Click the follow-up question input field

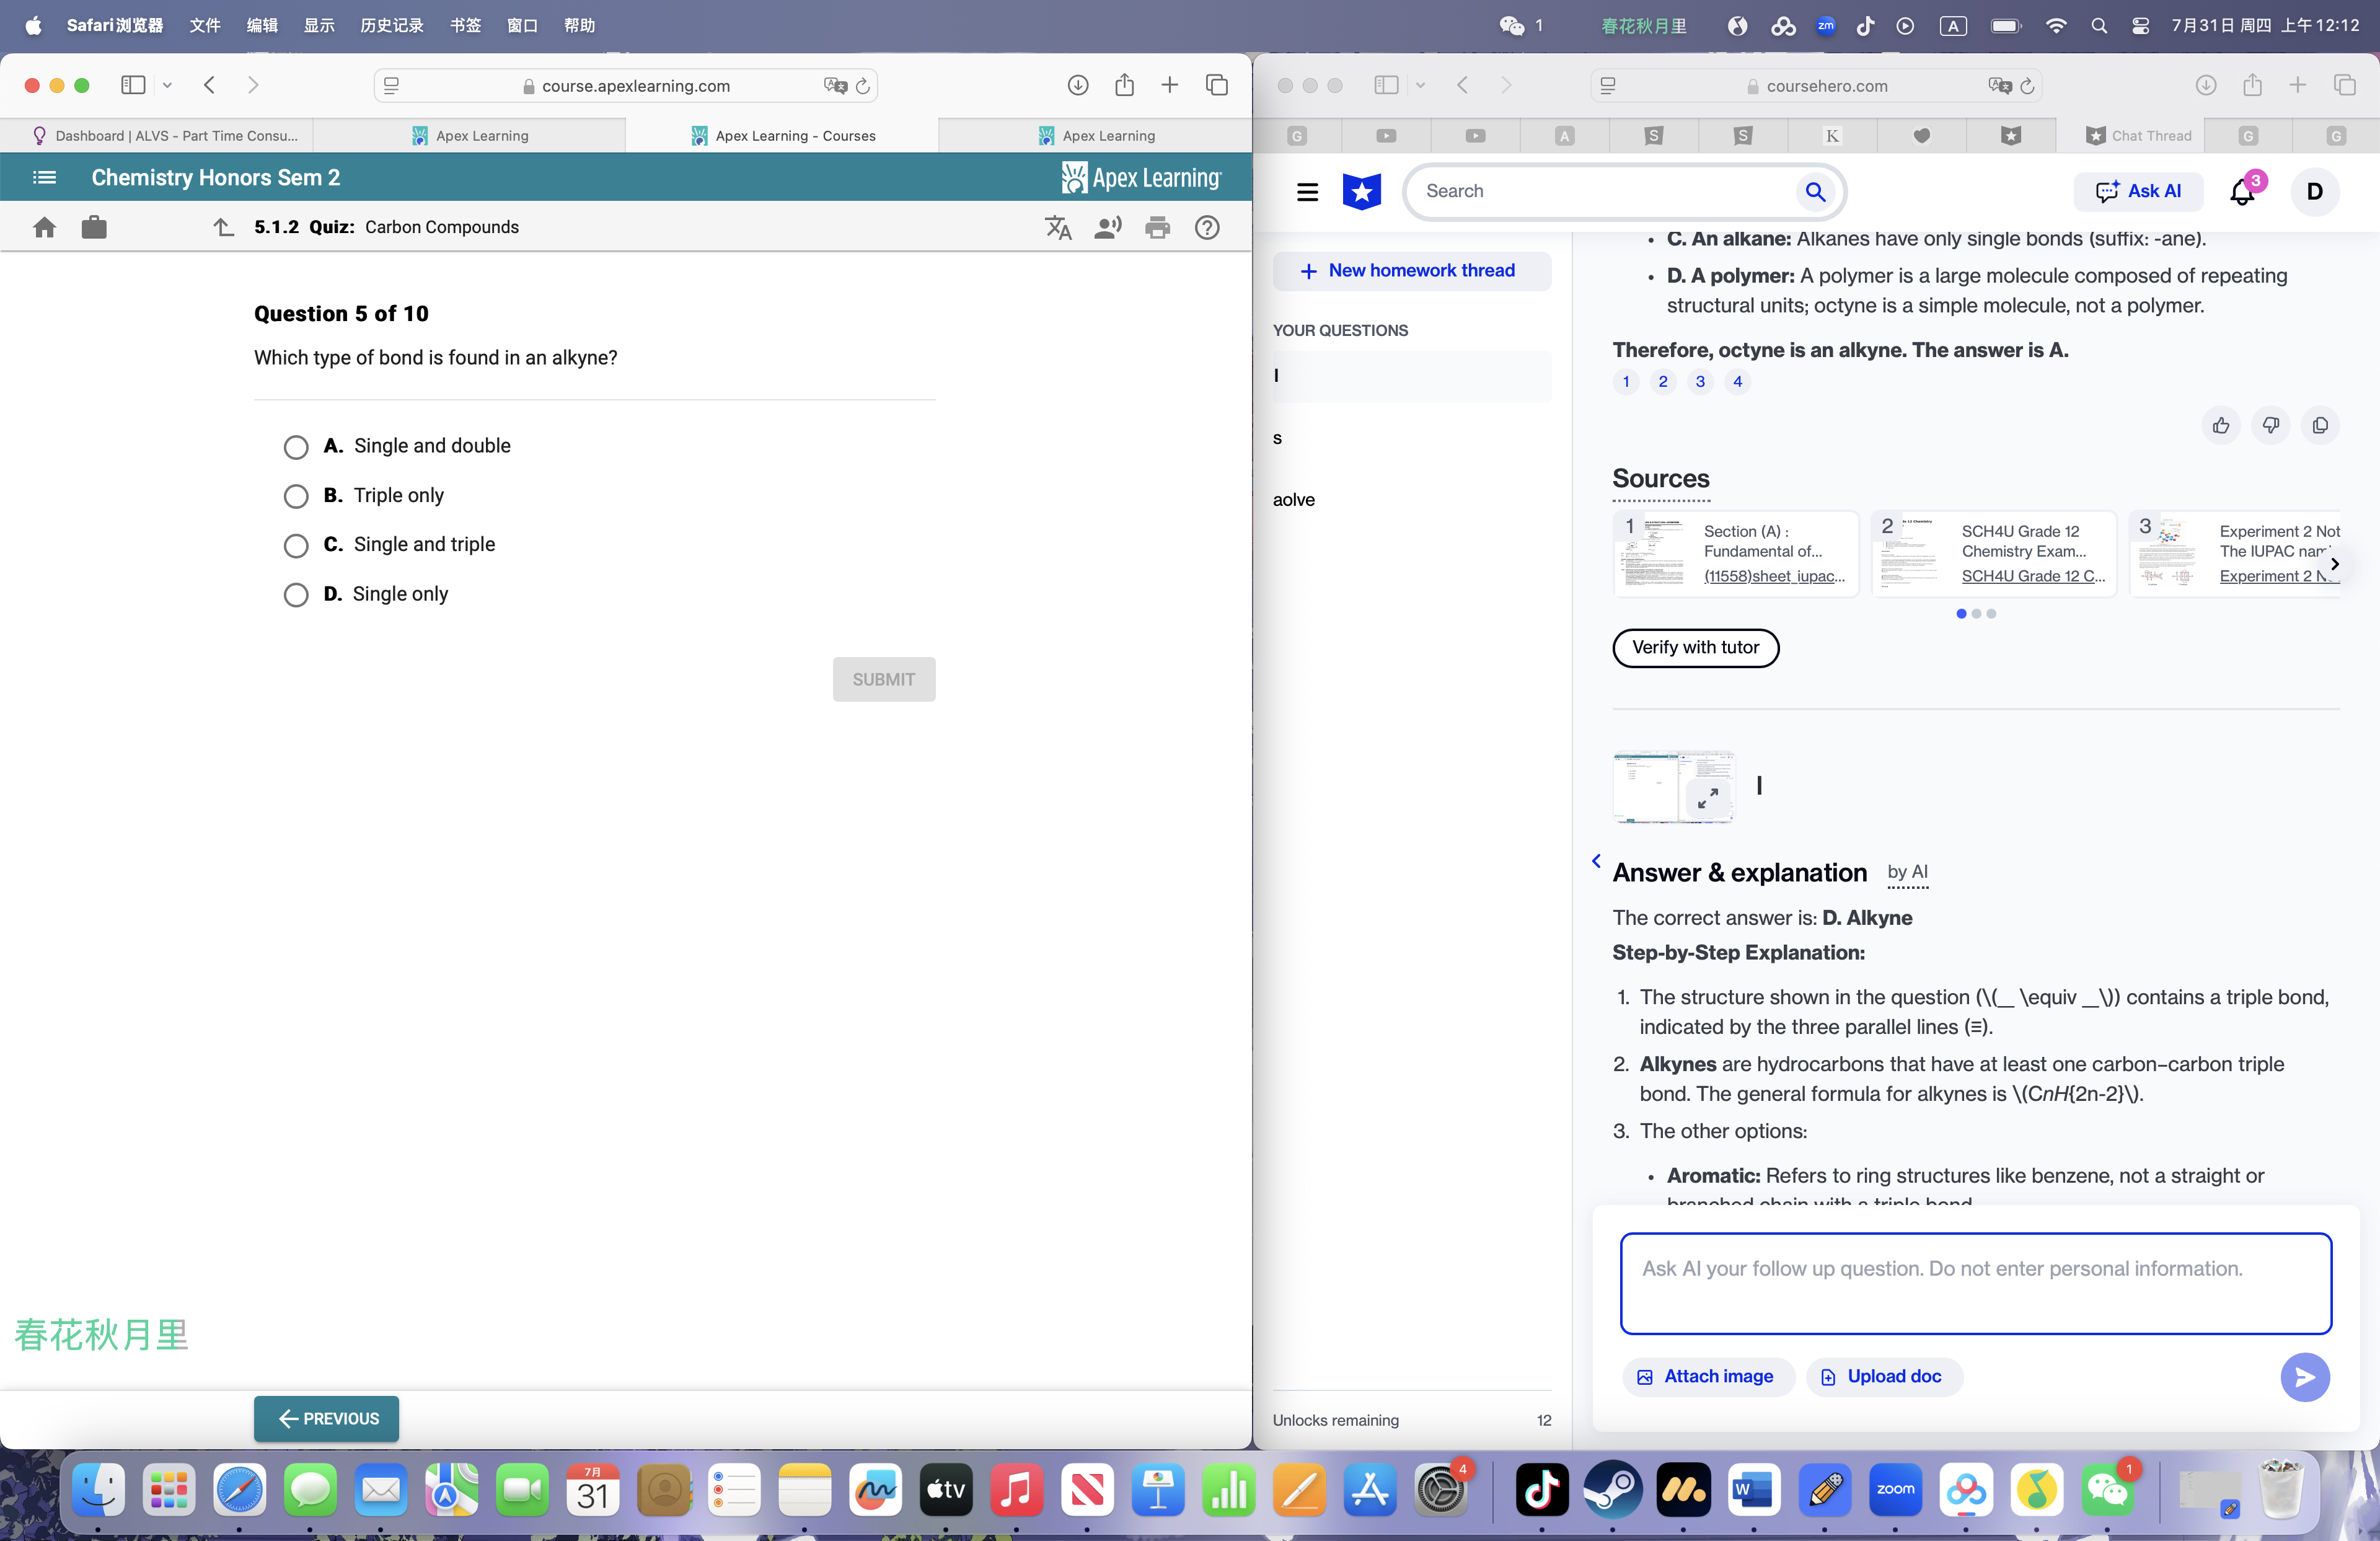(x=1975, y=1283)
